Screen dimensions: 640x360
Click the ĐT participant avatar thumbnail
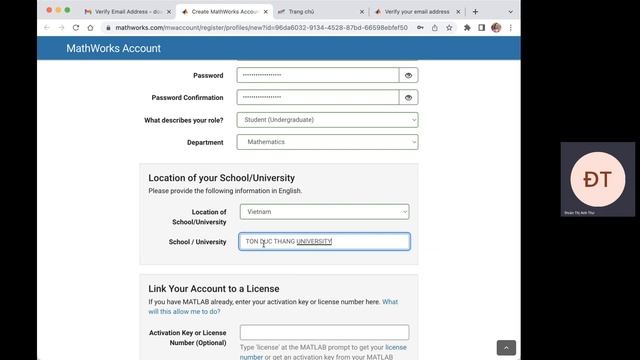tap(598, 179)
